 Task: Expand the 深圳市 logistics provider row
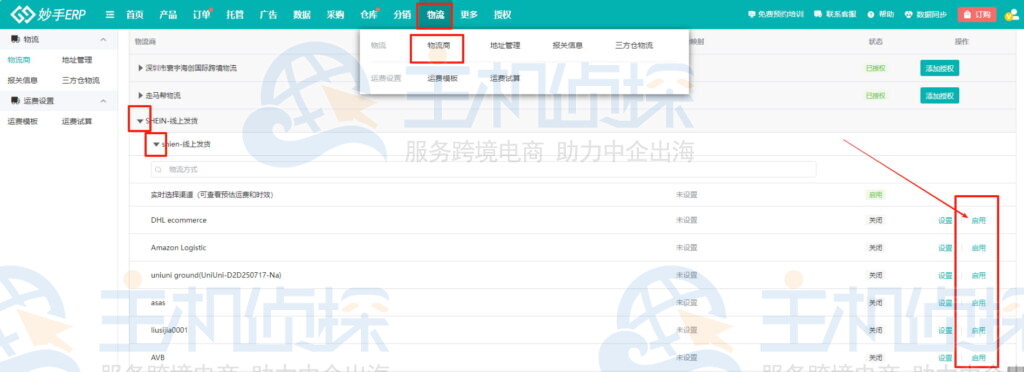pyautogui.click(x=140, y=68)
